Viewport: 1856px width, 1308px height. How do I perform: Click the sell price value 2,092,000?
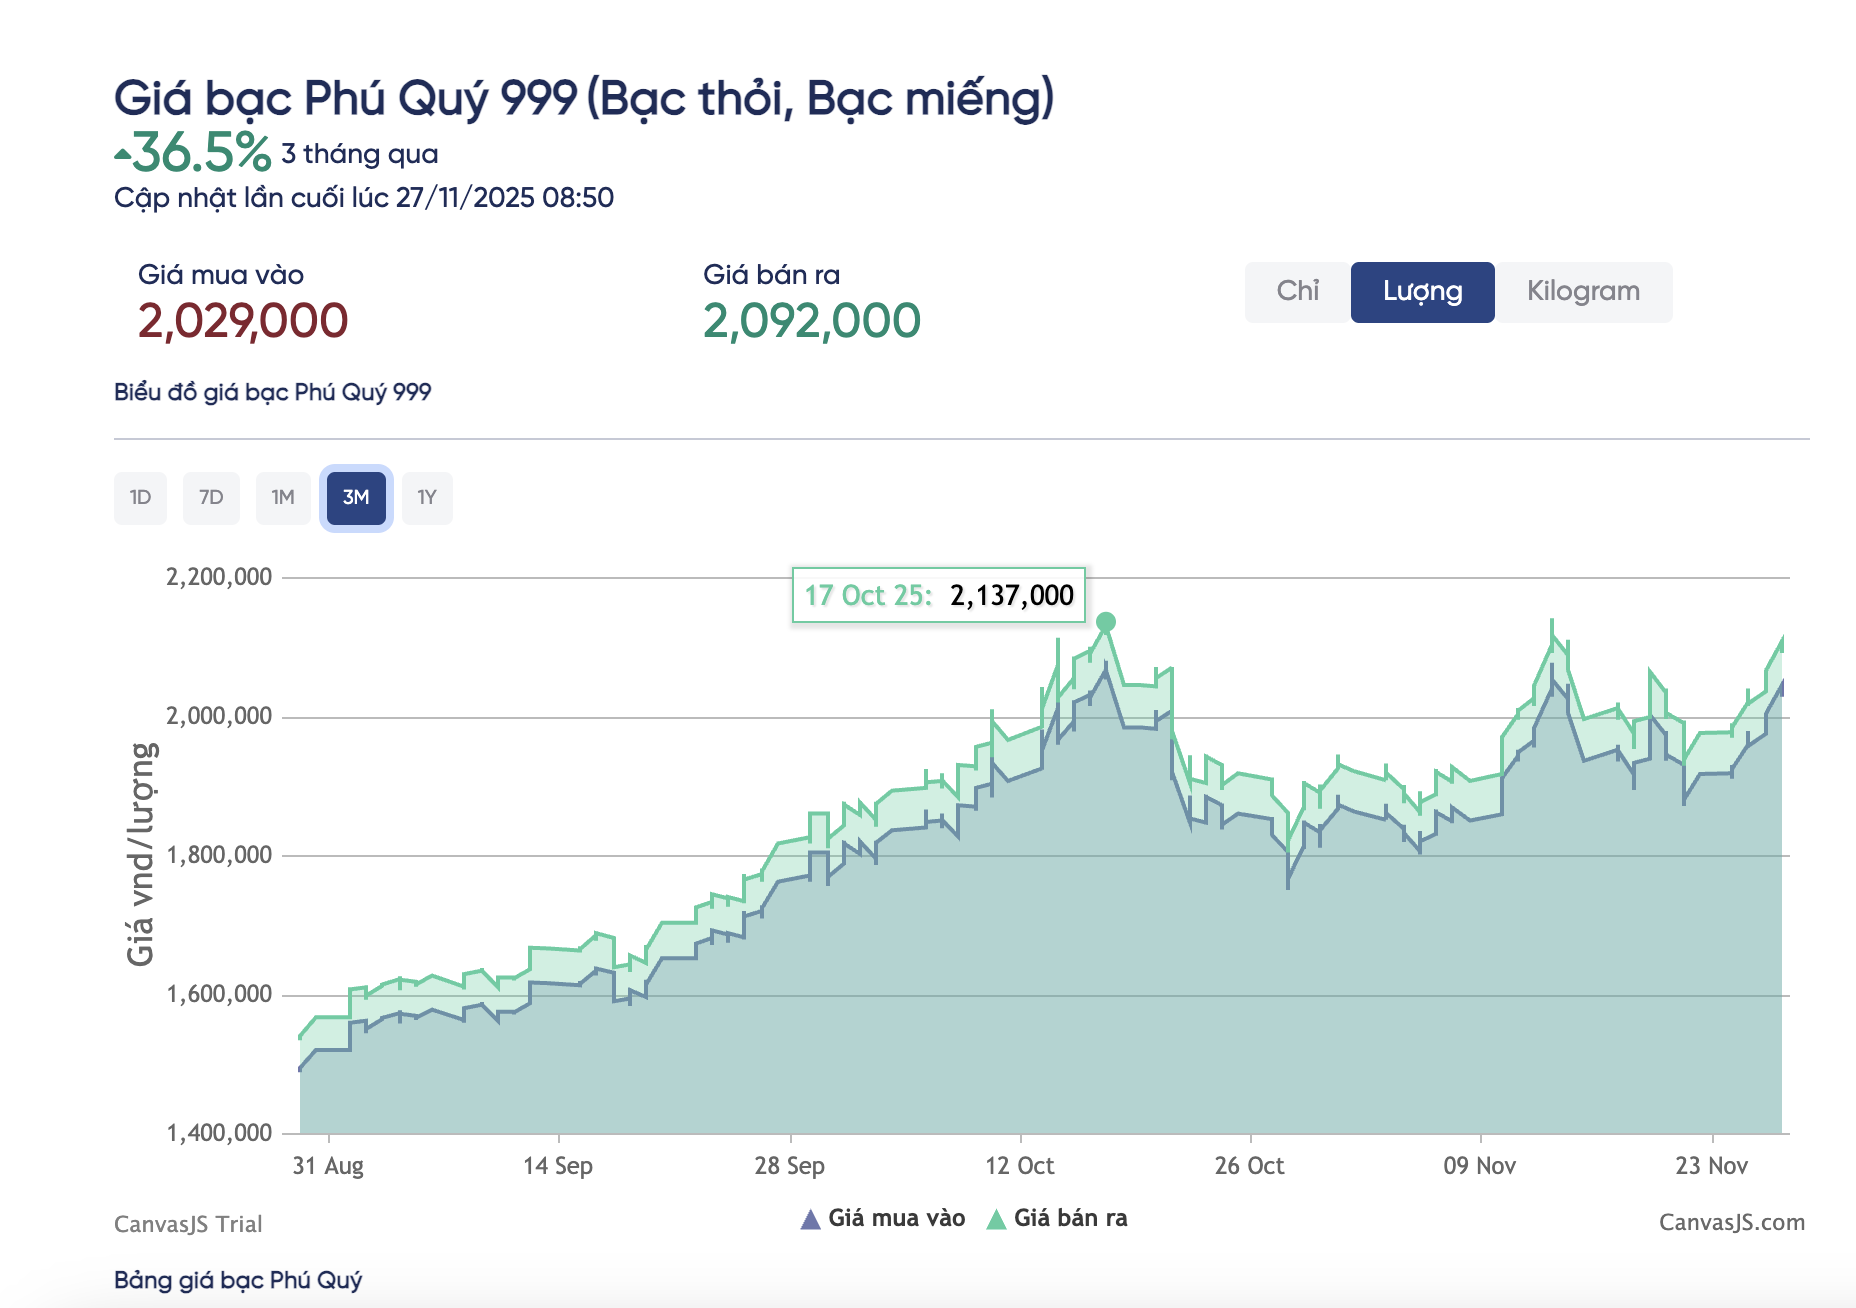click(x=811, y=321)
